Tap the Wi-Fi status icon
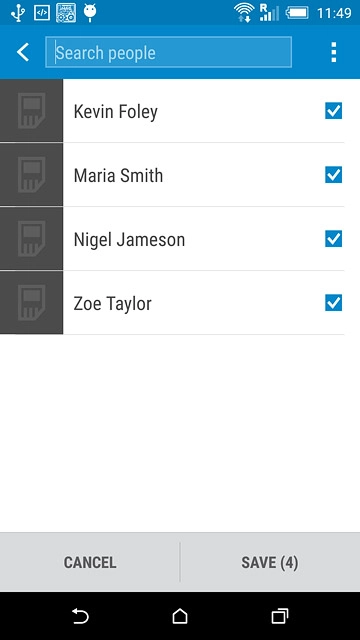This screenshot has width=360, height=640. (244, 13)
